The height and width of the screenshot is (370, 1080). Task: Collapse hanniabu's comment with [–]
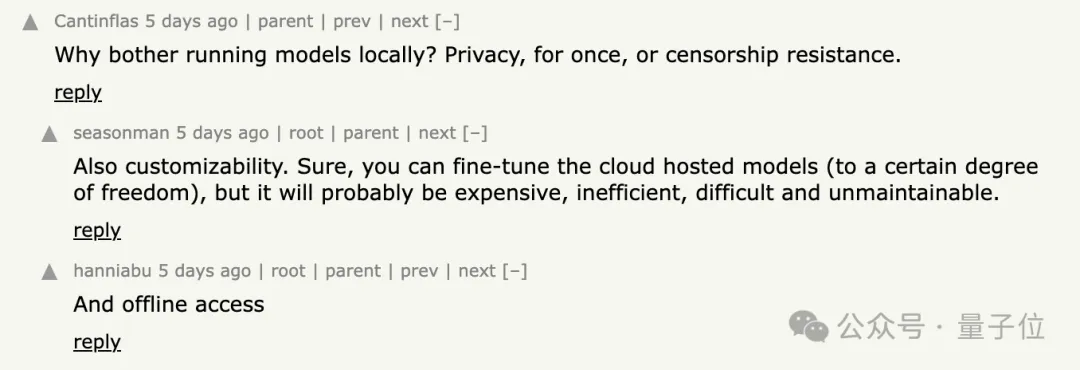tap(515, 271)
